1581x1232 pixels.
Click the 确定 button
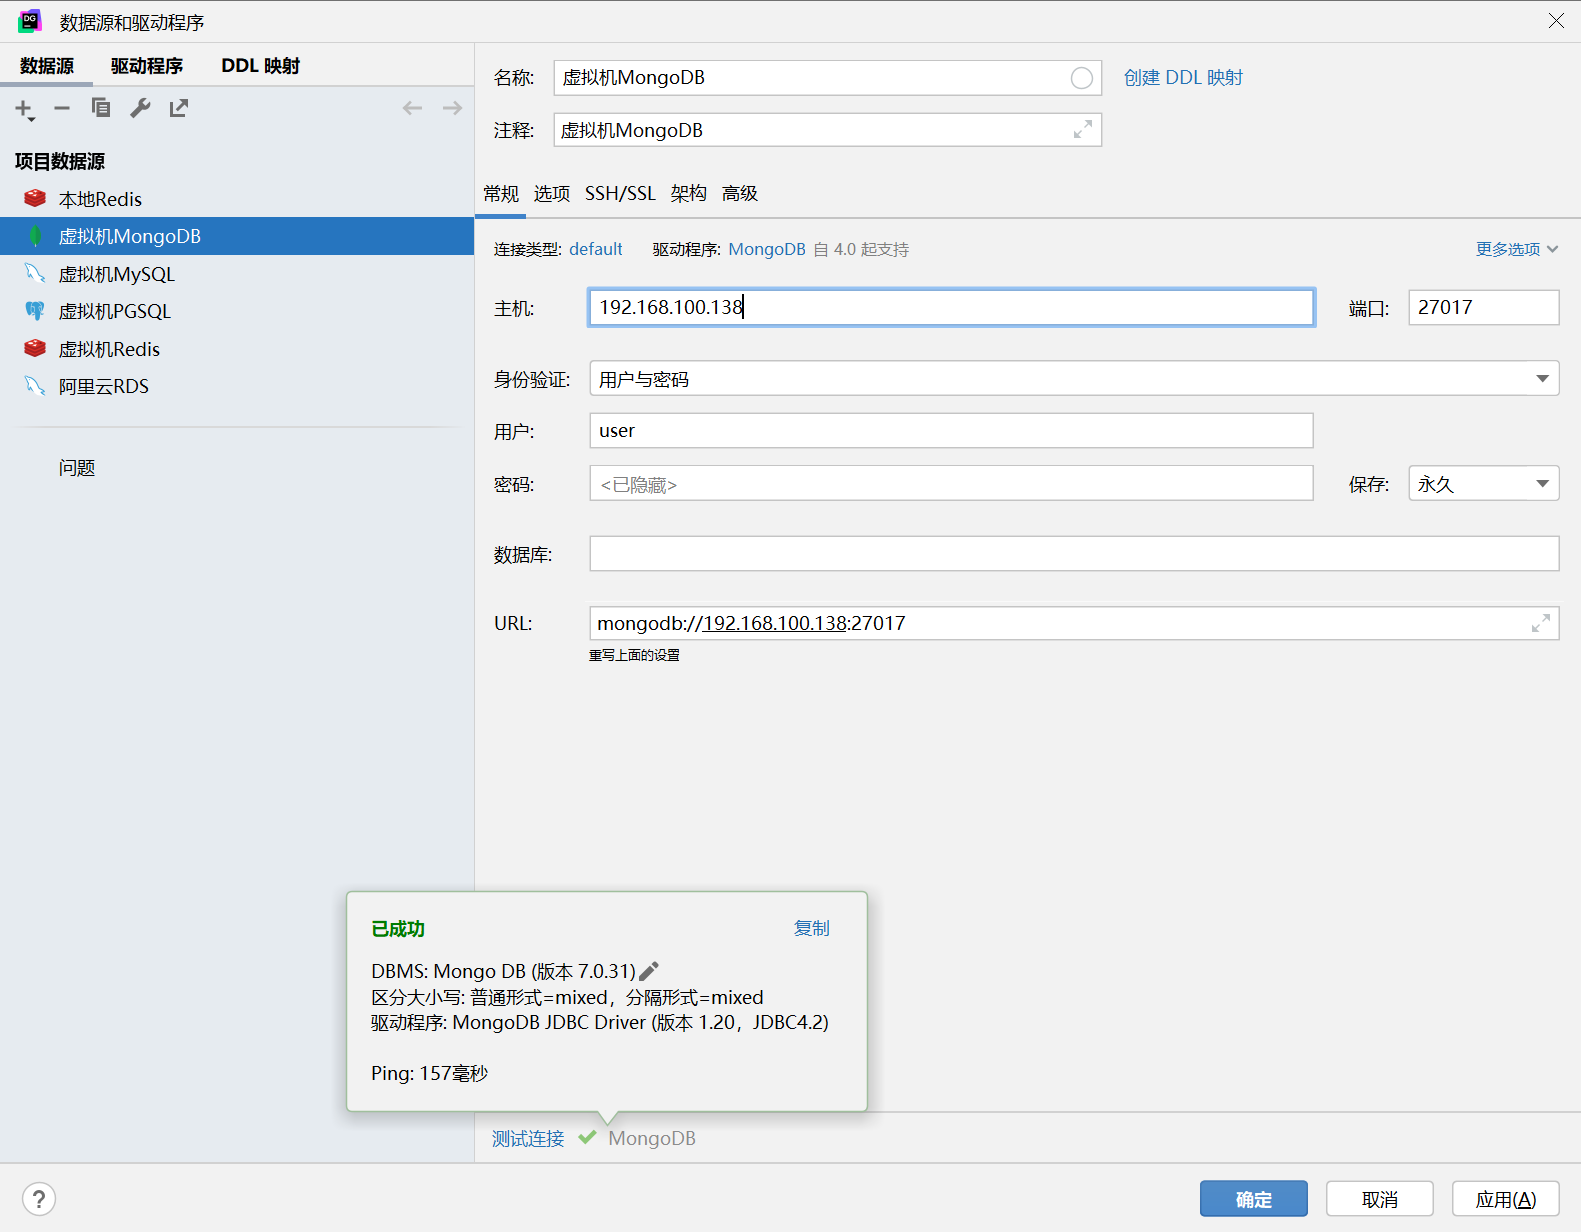click(1254, 1199)
